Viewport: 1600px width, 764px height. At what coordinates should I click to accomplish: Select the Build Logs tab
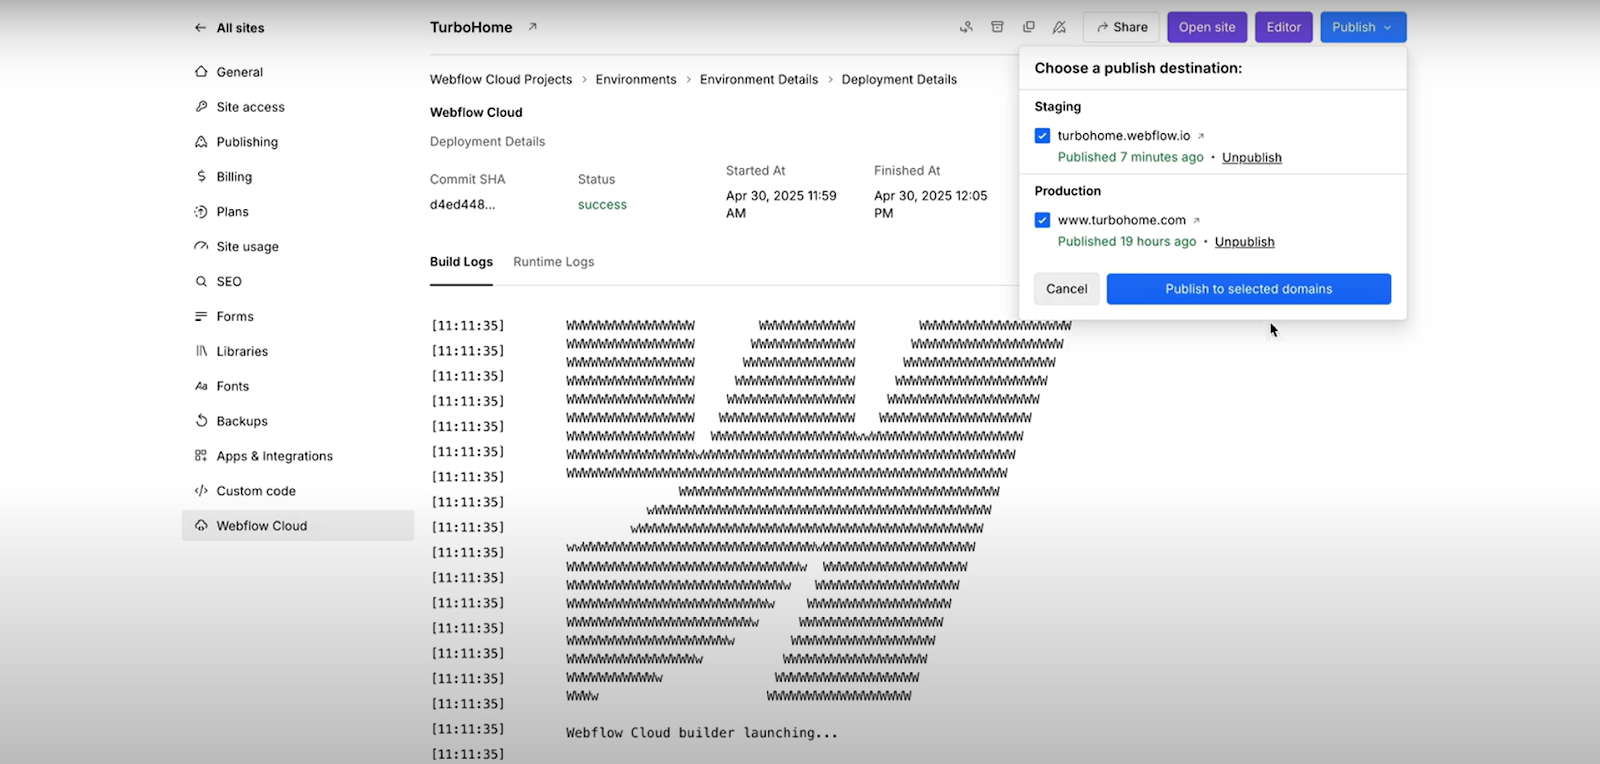tap(461, 262)
